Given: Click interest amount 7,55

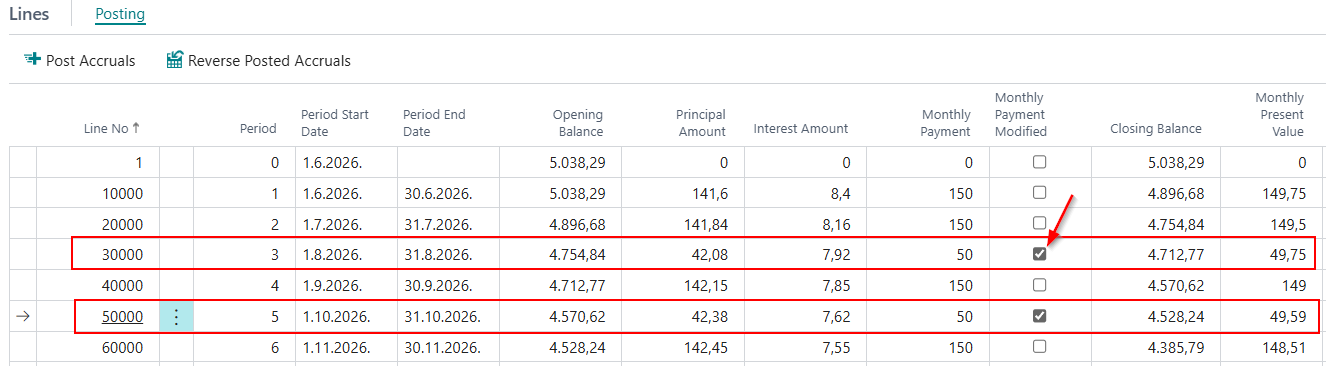Looking at the screenshot, I should pyautogui.click(x=835, y=348).
